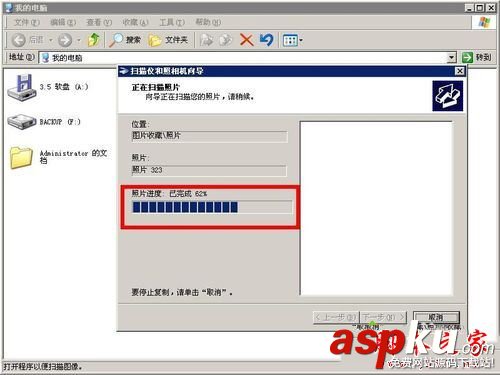The width and height of the screenshot is (500, 375).
Task: Click the photo progress bar at 62%
Action: (x=212, y=207)
